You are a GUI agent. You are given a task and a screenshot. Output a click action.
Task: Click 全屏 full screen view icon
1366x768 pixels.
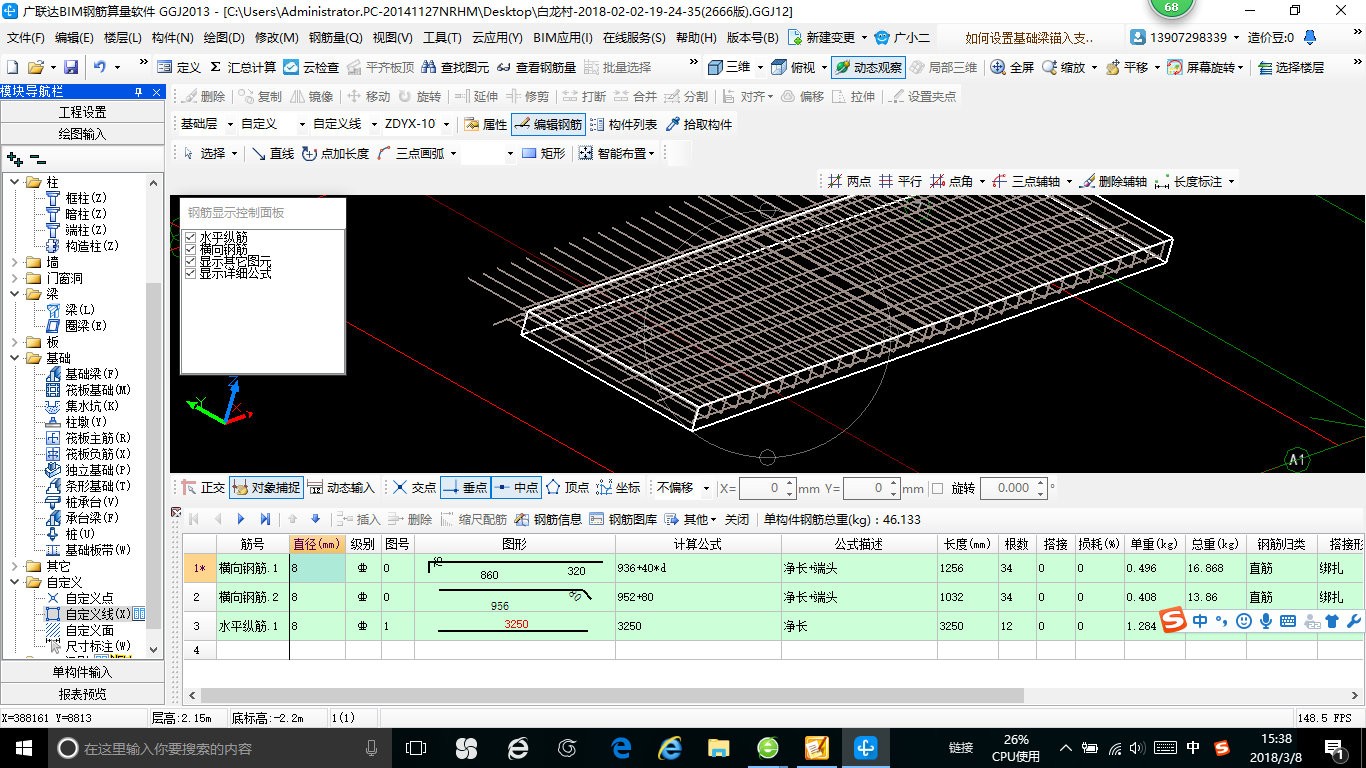click(x=1012, y=67)
